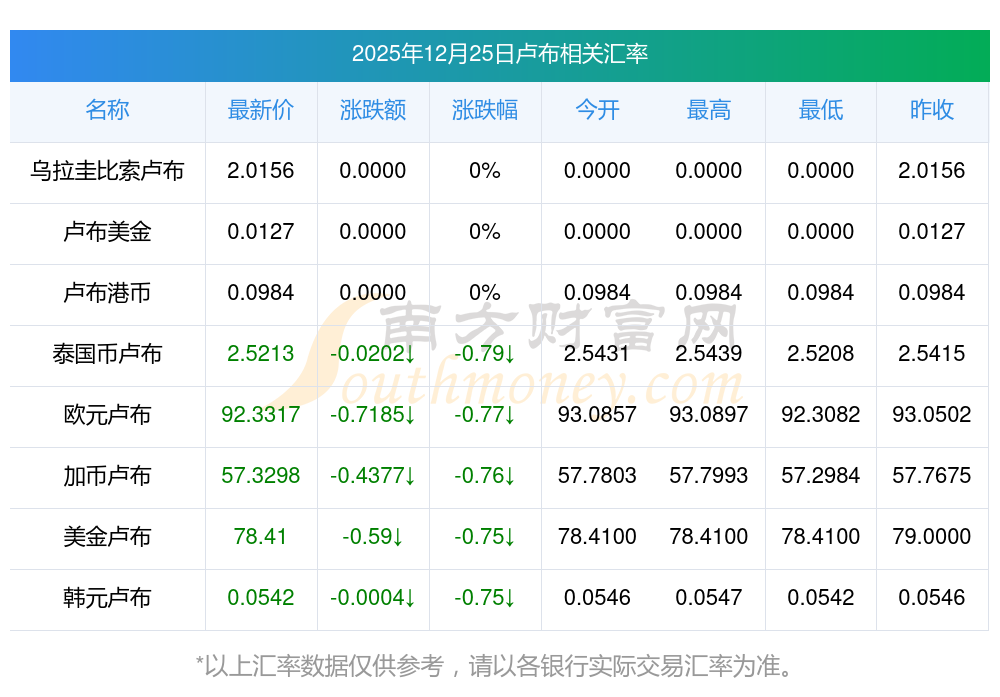Image resolution: width=1000 pixels, height=697 pixels.
Task: Open the 卢布美金 currency pair
Action: (107, 232)
